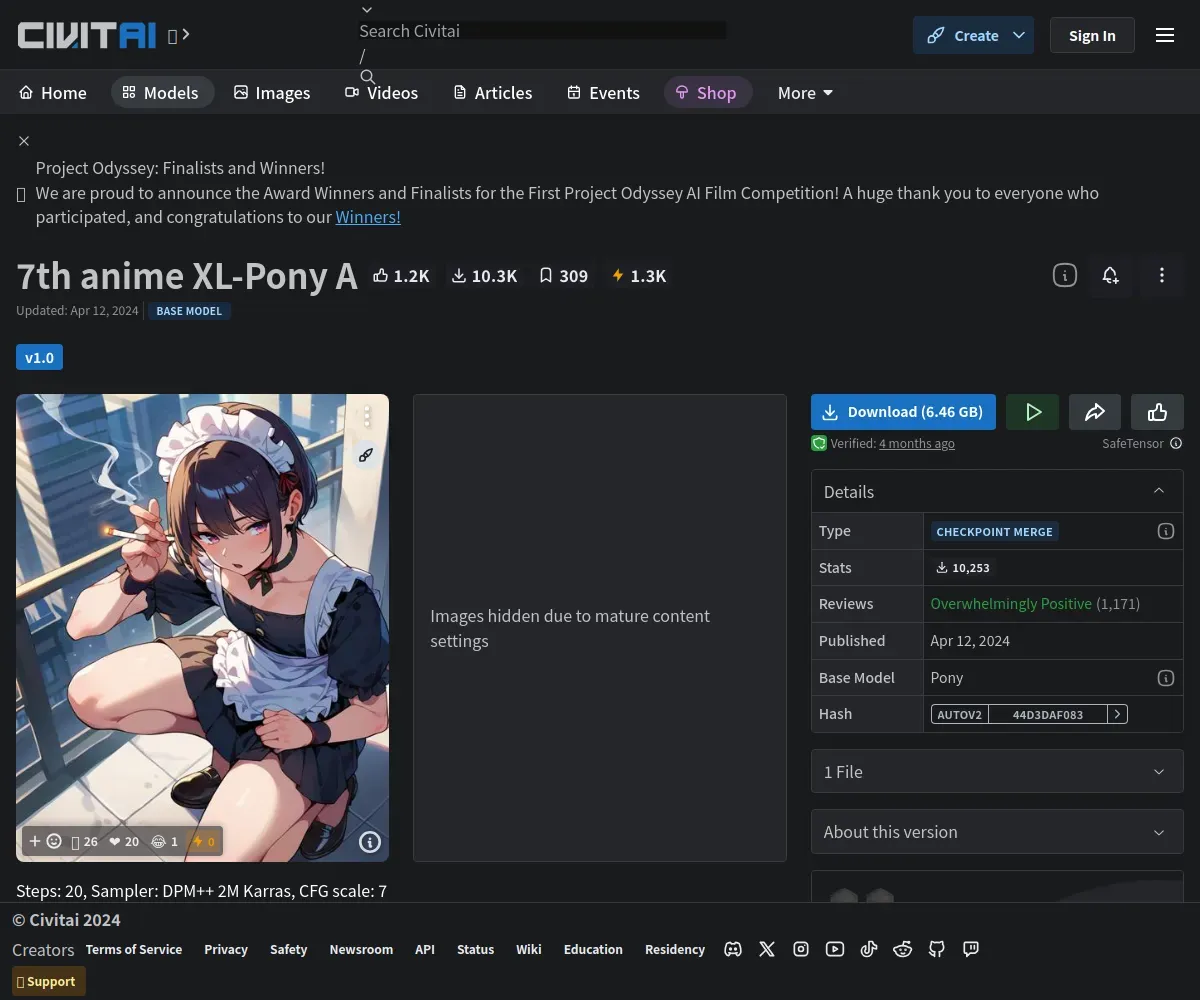This screenshot has height=1000, width=1200.
Task: Open the hamburger menu in the header
Action: (x=1165, y=35)
